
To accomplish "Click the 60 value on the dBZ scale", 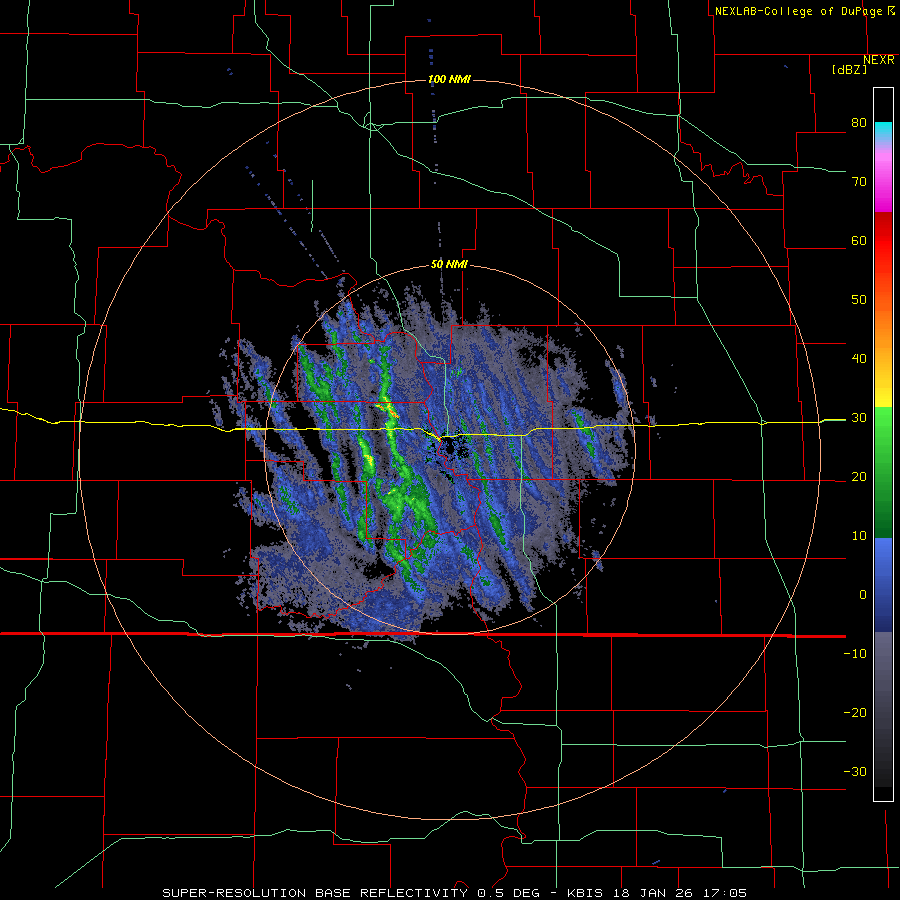I will pos(859,240).
